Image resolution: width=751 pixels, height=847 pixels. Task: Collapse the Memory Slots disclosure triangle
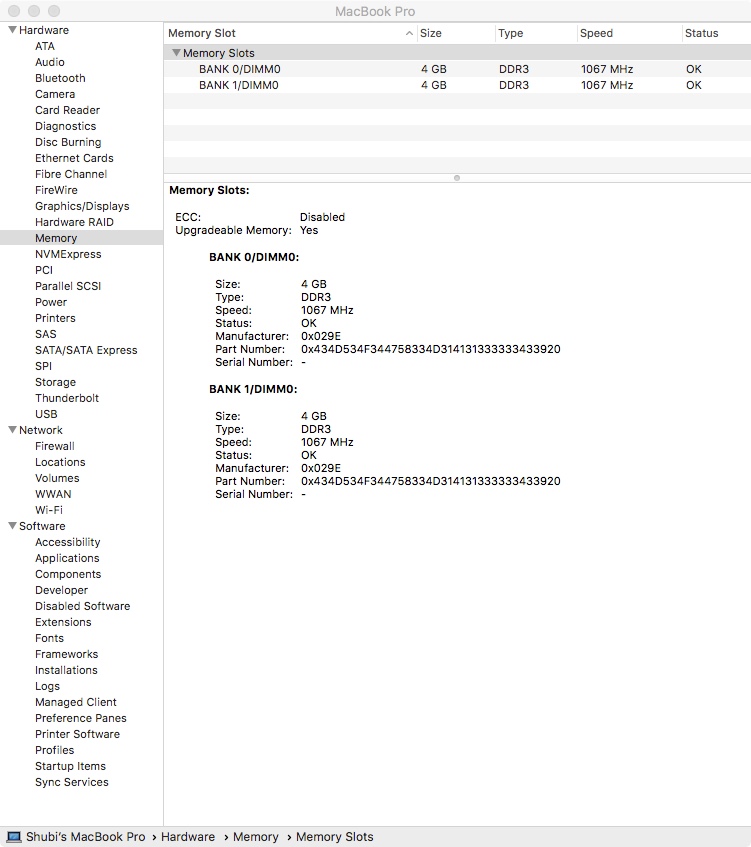pyautogui.click(x=176, y=52)
